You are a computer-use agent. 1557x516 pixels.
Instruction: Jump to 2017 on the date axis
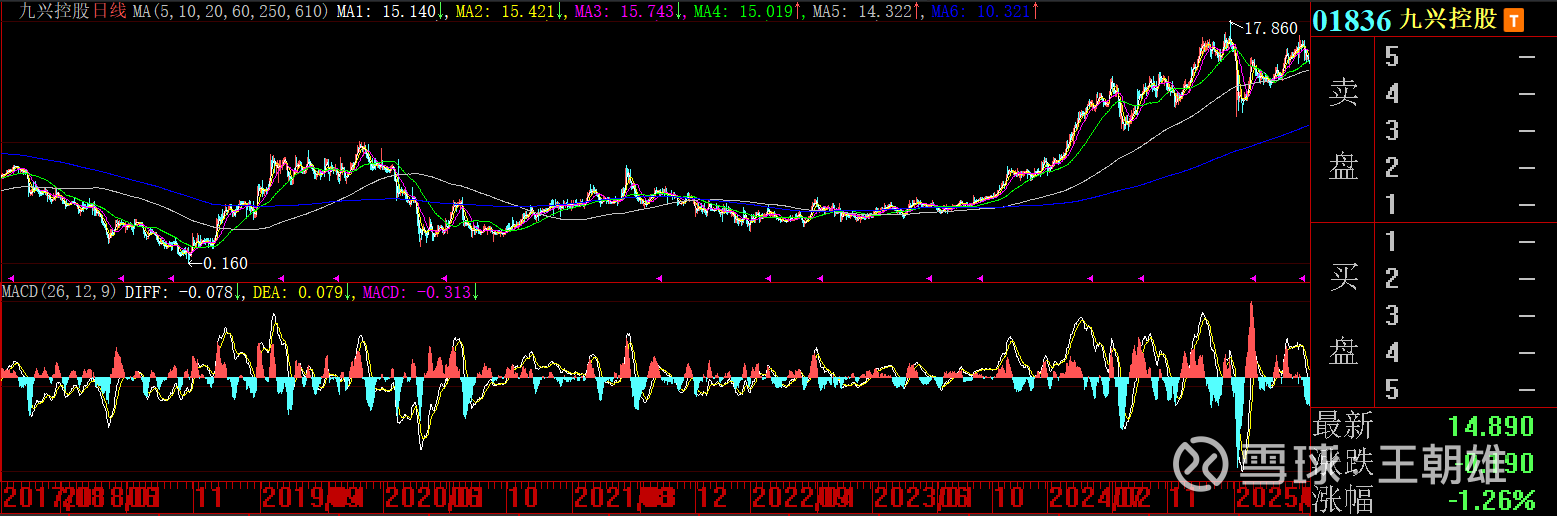click(31, 497)
